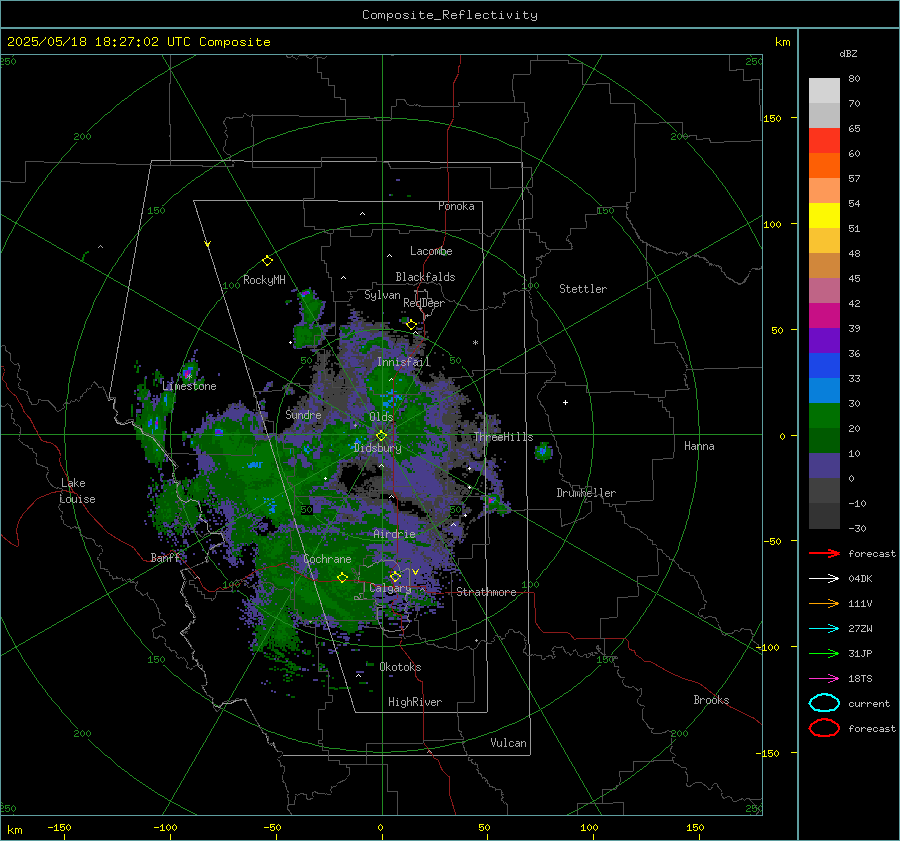Click yellow diamond marker near RedDeer
900x841 pixels.
411,325
